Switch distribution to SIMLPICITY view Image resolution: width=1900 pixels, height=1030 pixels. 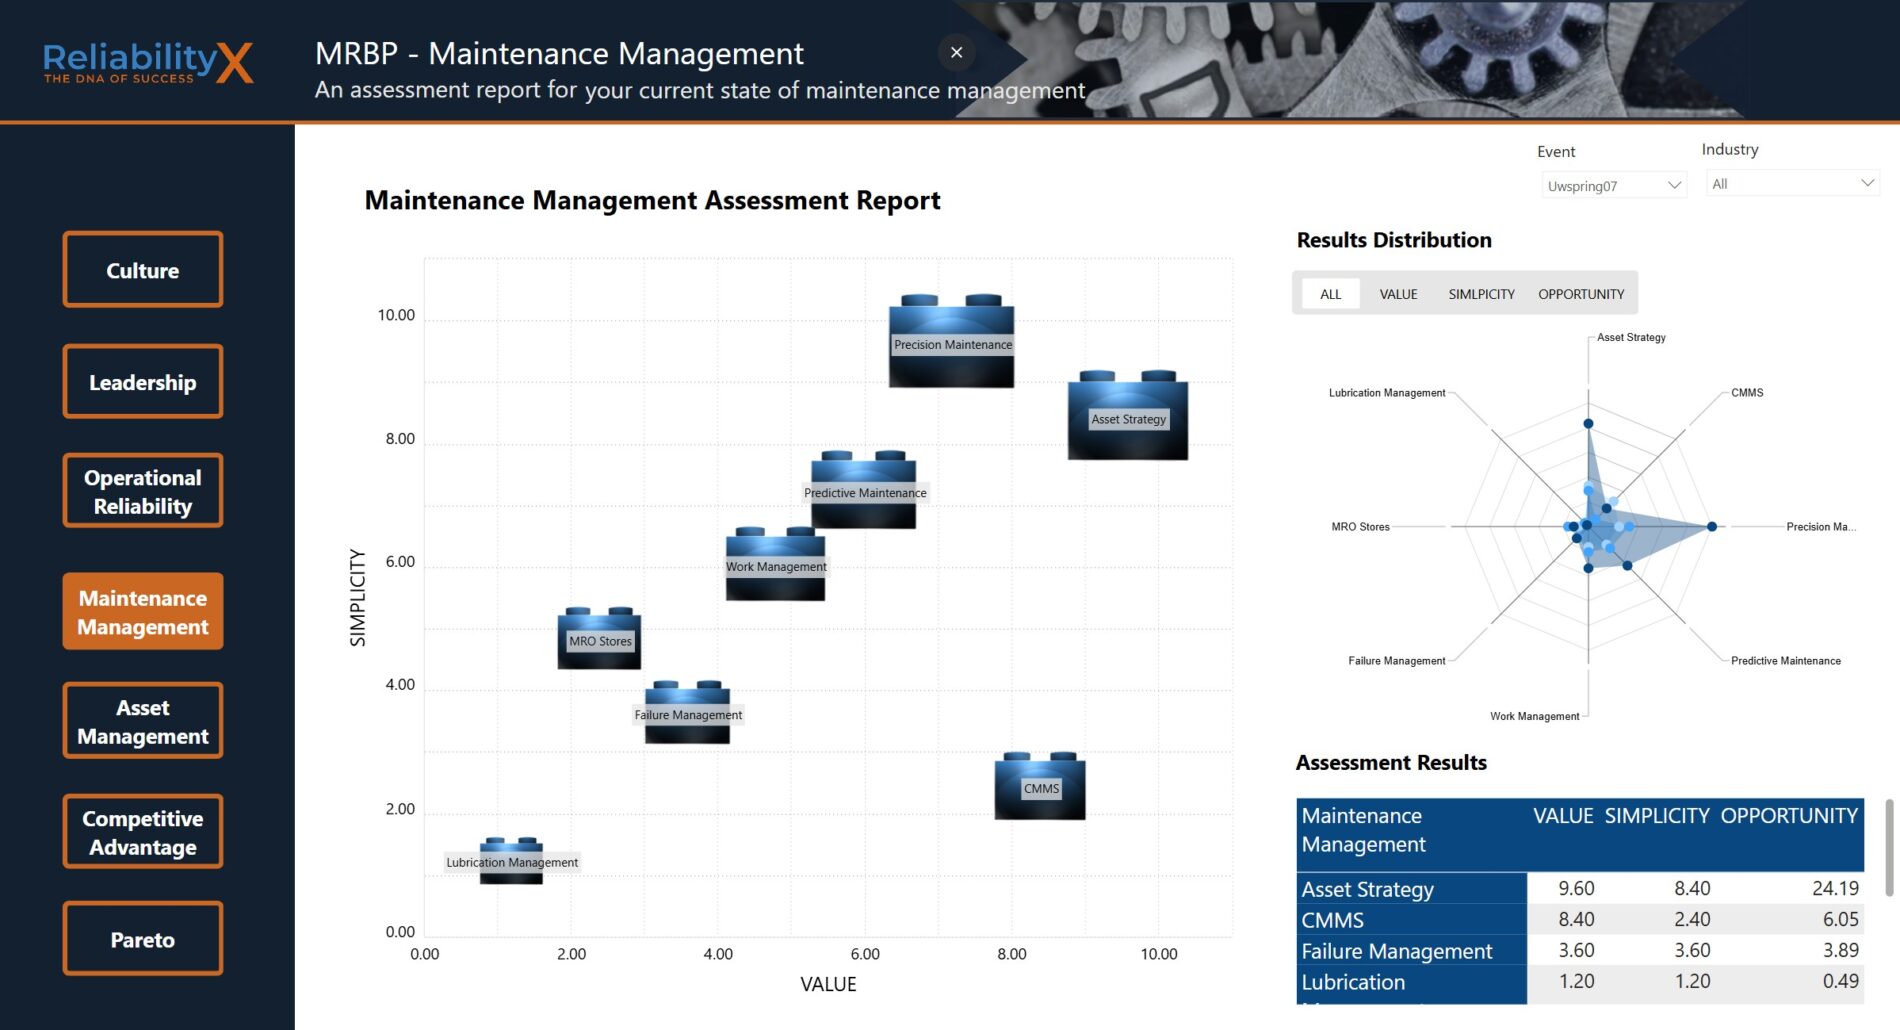pyautogui.click(x=1481, y=294)
